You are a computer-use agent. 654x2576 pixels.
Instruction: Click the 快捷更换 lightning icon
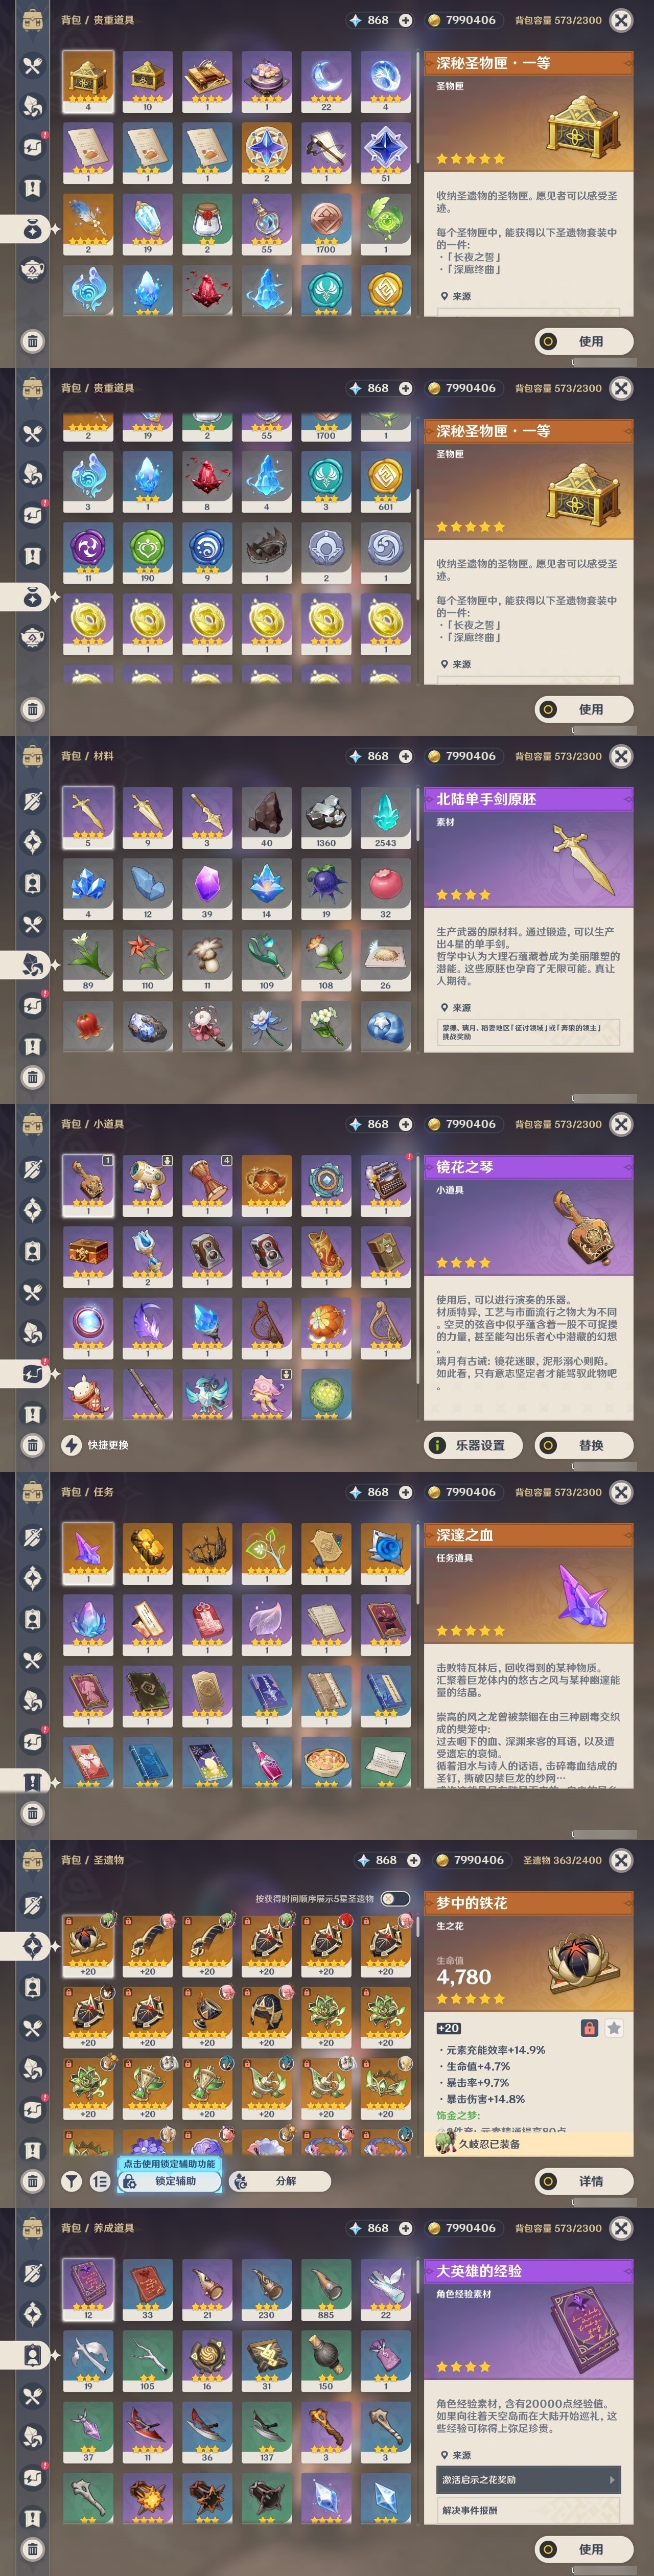coord(72,1444)
